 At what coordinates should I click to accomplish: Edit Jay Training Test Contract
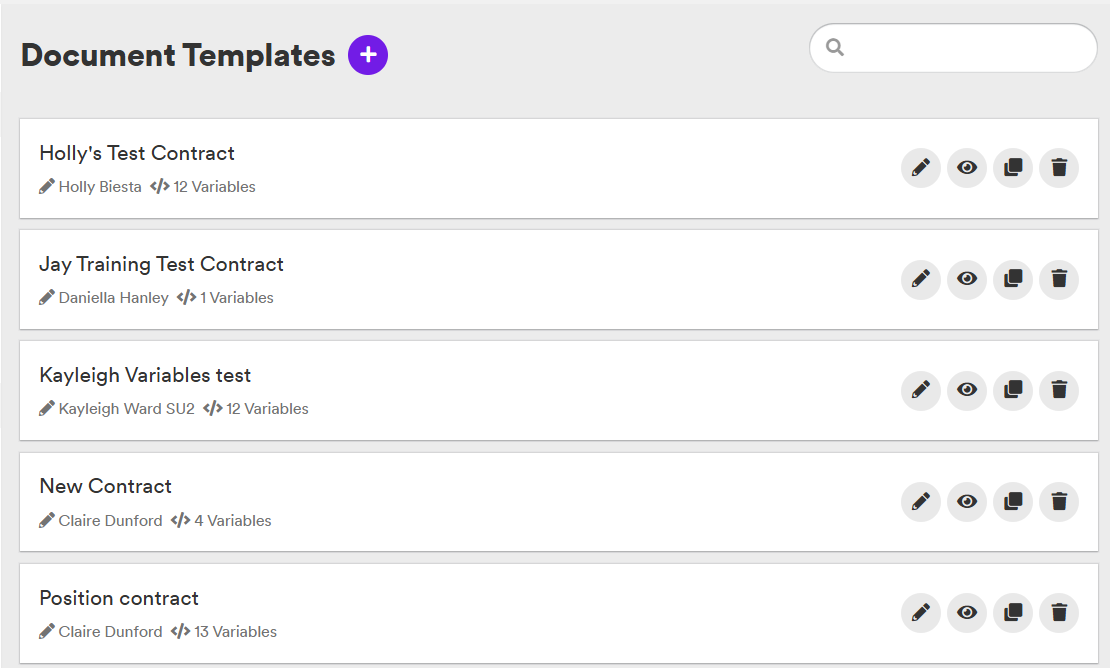point(920,279)
